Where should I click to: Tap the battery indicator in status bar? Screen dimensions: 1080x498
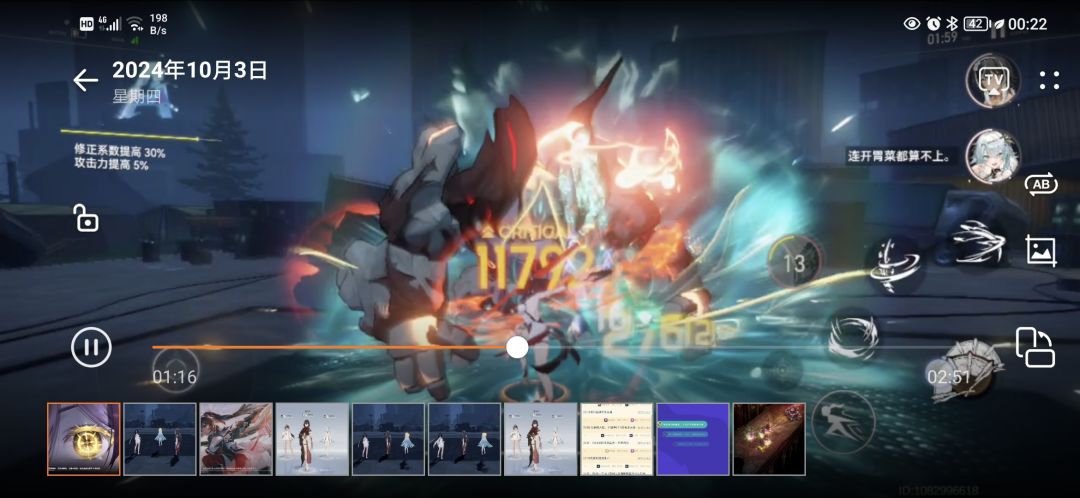point(975,23)
